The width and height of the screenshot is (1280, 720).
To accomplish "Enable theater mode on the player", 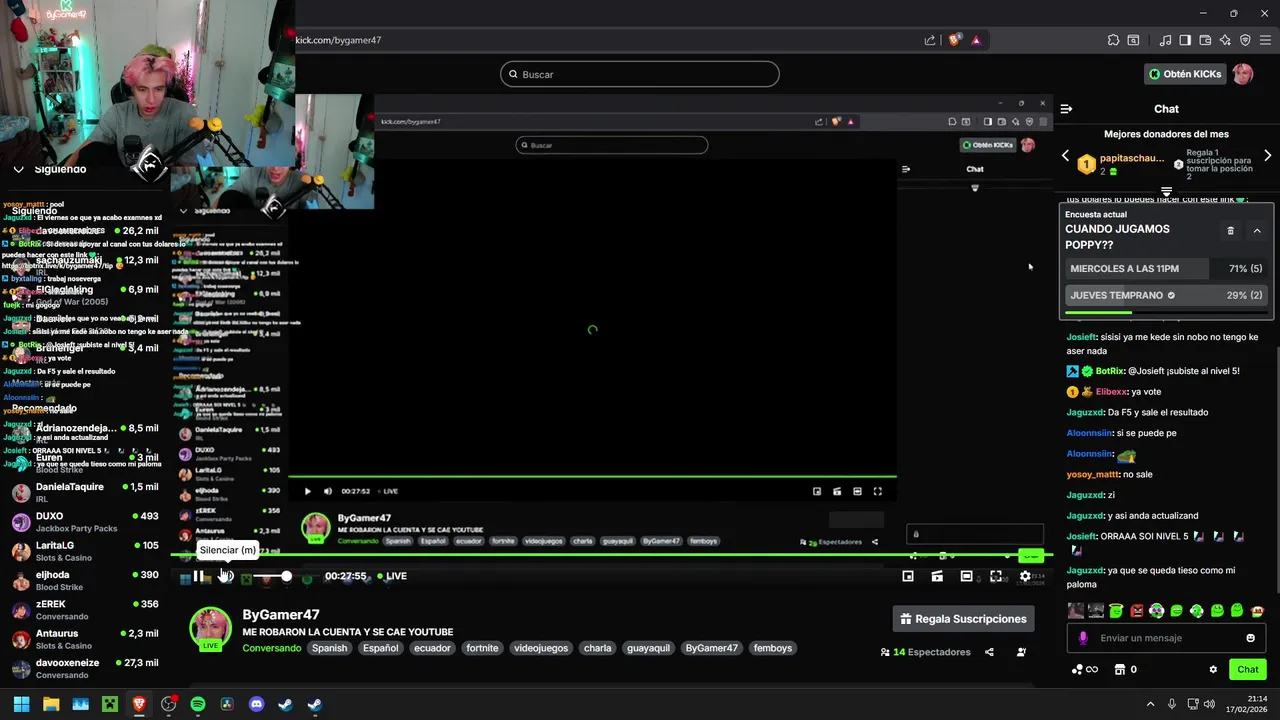I will 966,576.
